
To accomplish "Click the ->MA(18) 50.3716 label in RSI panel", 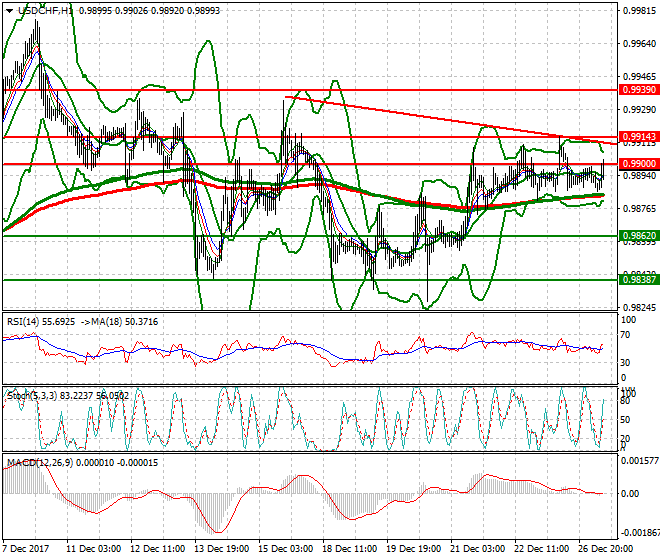I will (118, 322).
